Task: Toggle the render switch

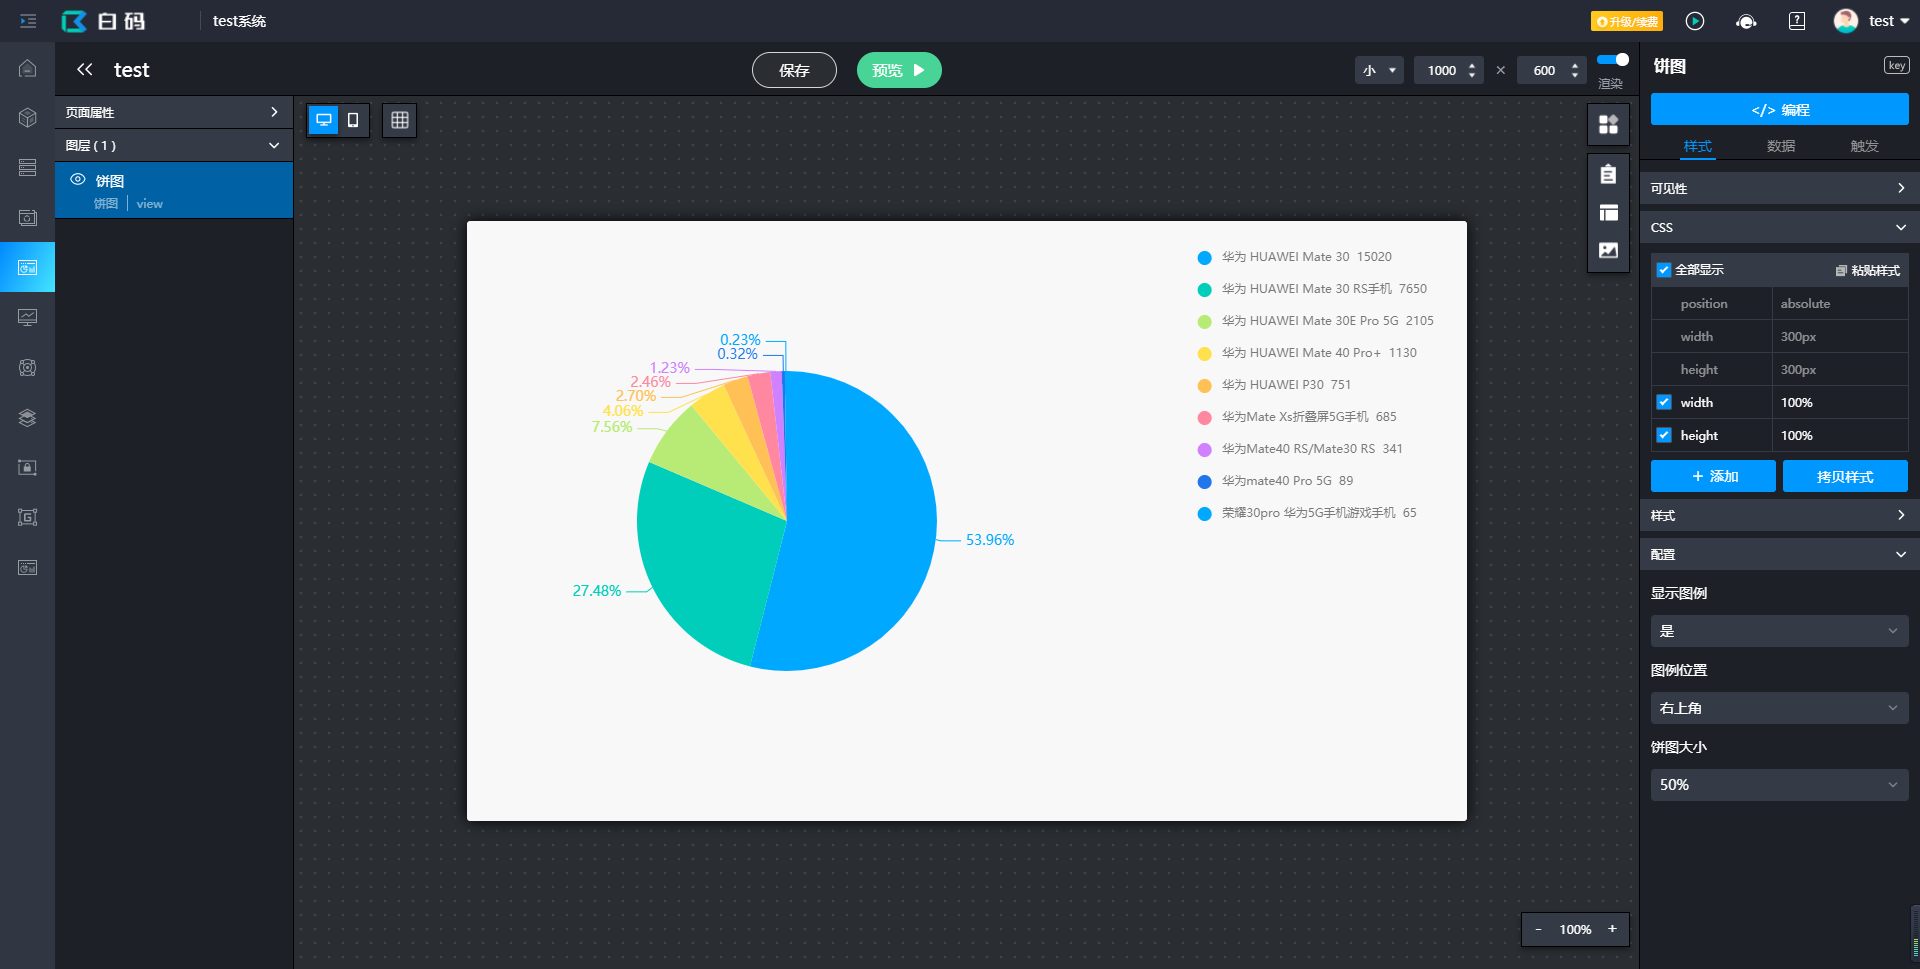Action: click(1613, 60)
